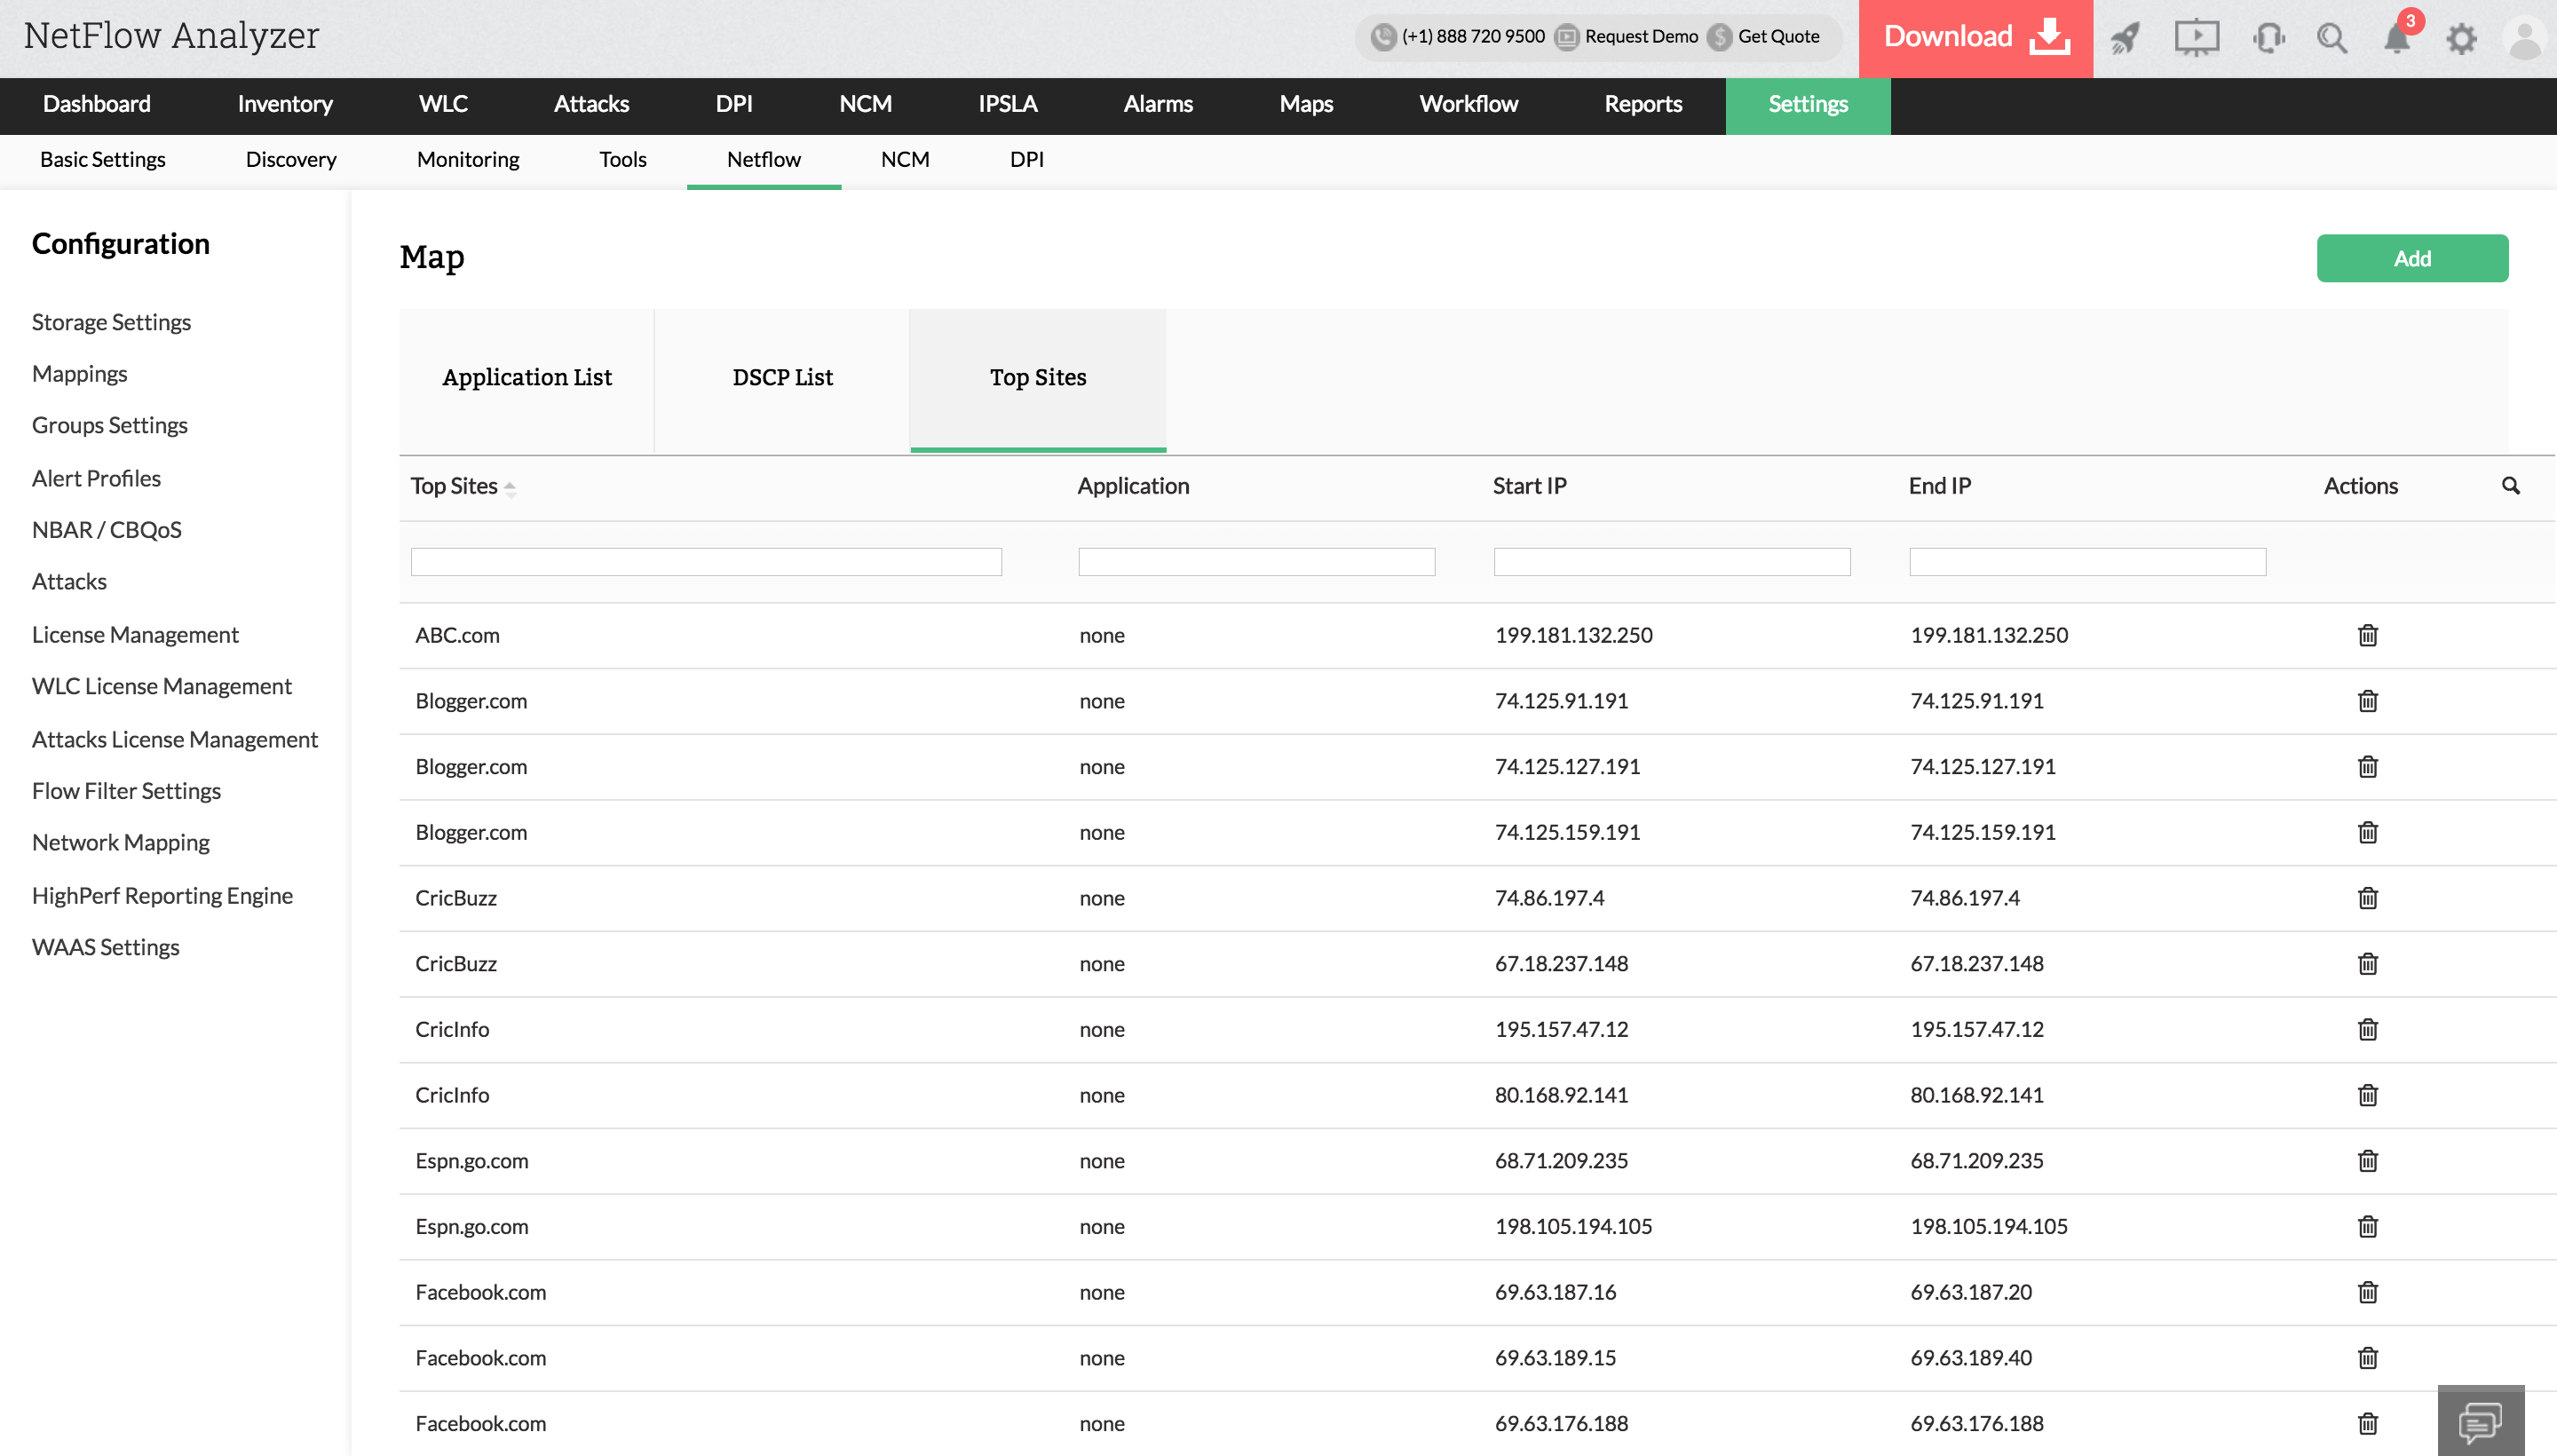
Task: Sort by the Top Sites column arrow
Action: coord(510,488)
